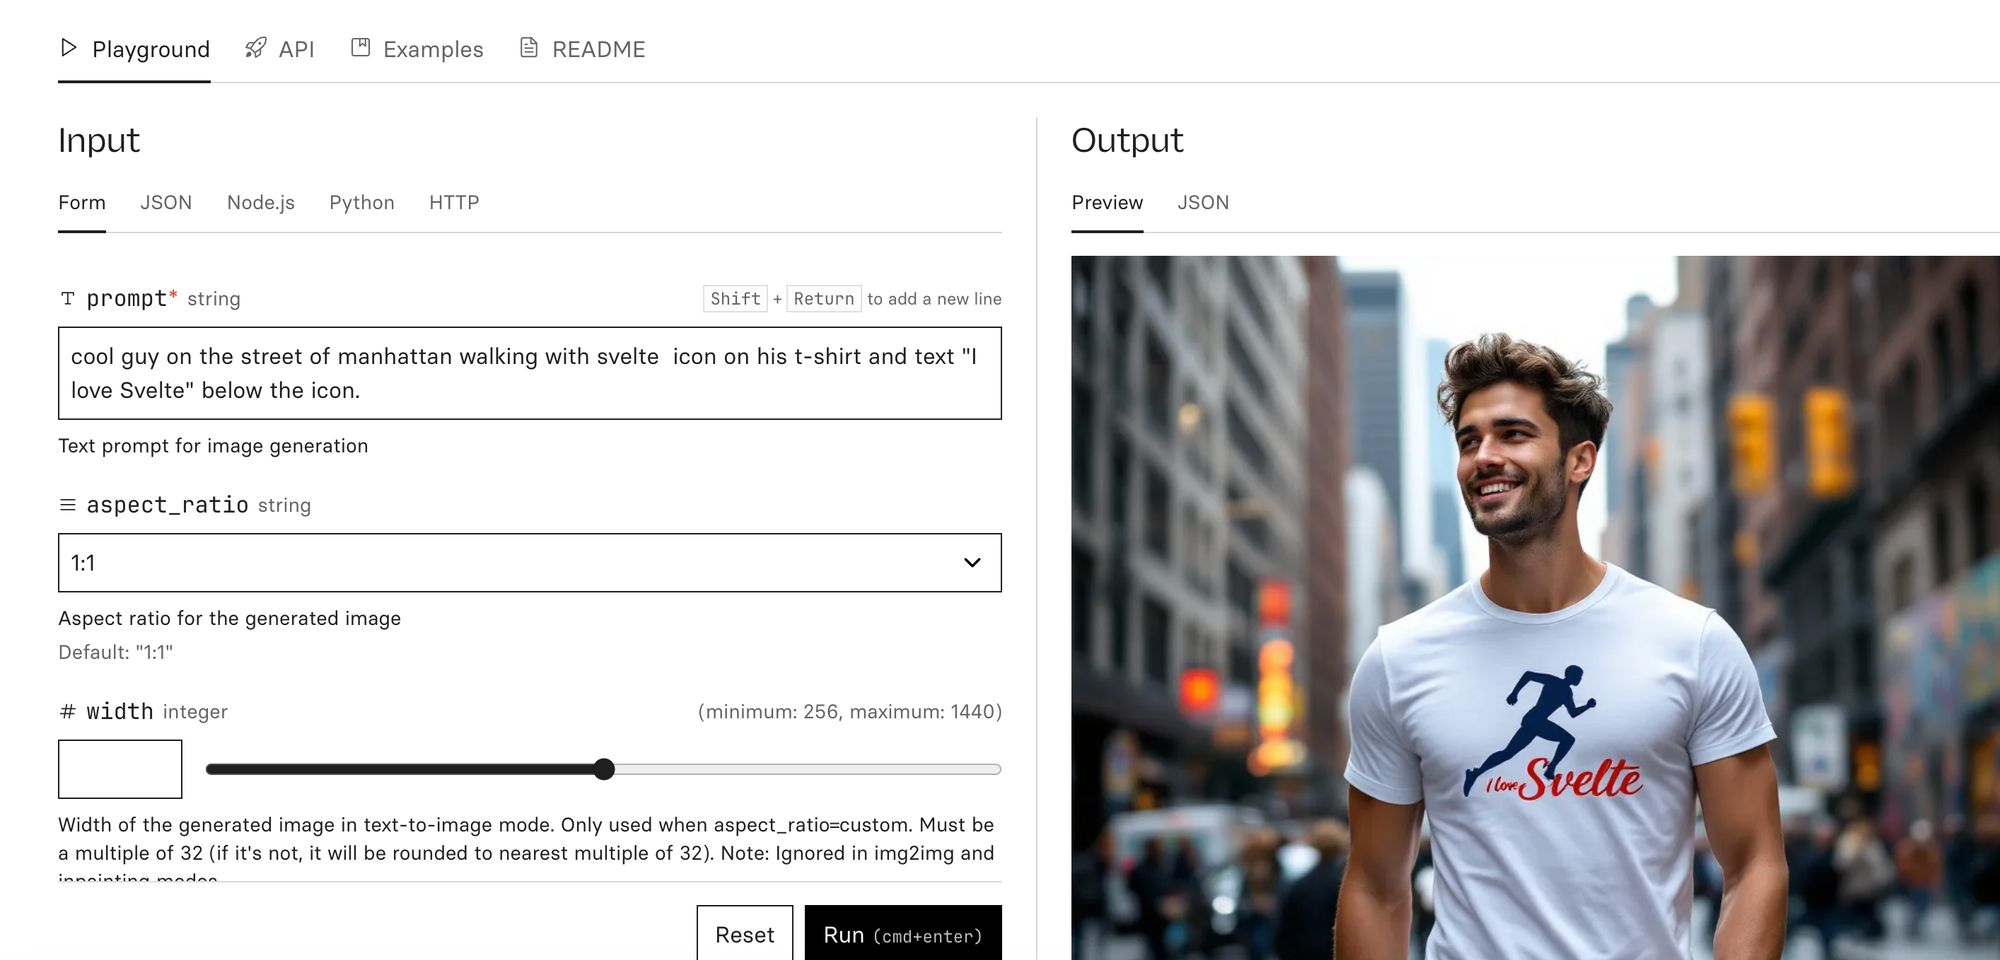Click the hash icon beside width
This screenshot has height=960, width=2000.
coord(68,711)
